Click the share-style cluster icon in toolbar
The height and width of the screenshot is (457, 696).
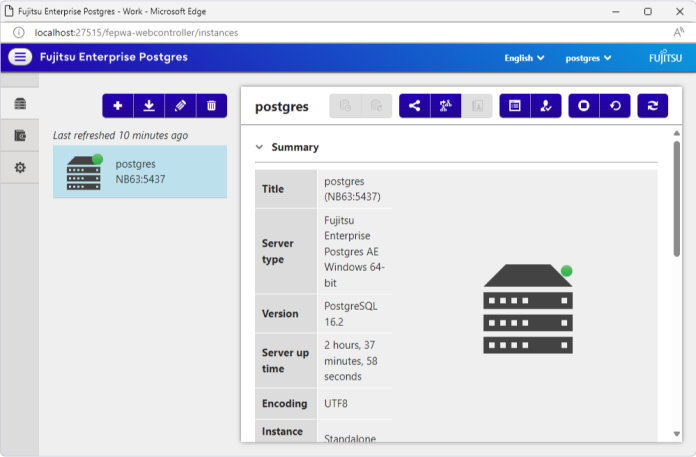click(x=414, y=106)
